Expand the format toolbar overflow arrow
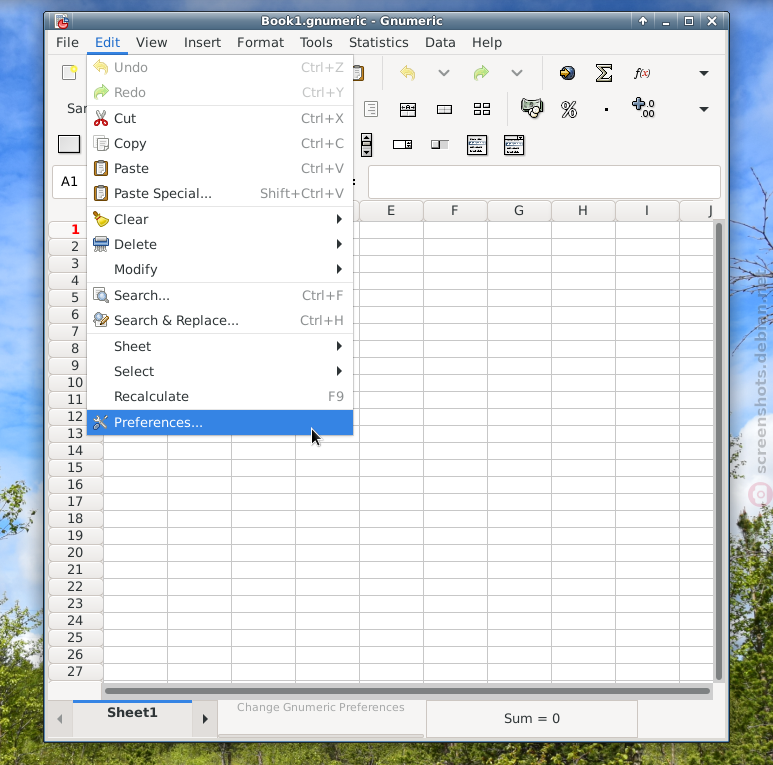The width and height of the screenshot is (773, 765). (x=703, y=109)
